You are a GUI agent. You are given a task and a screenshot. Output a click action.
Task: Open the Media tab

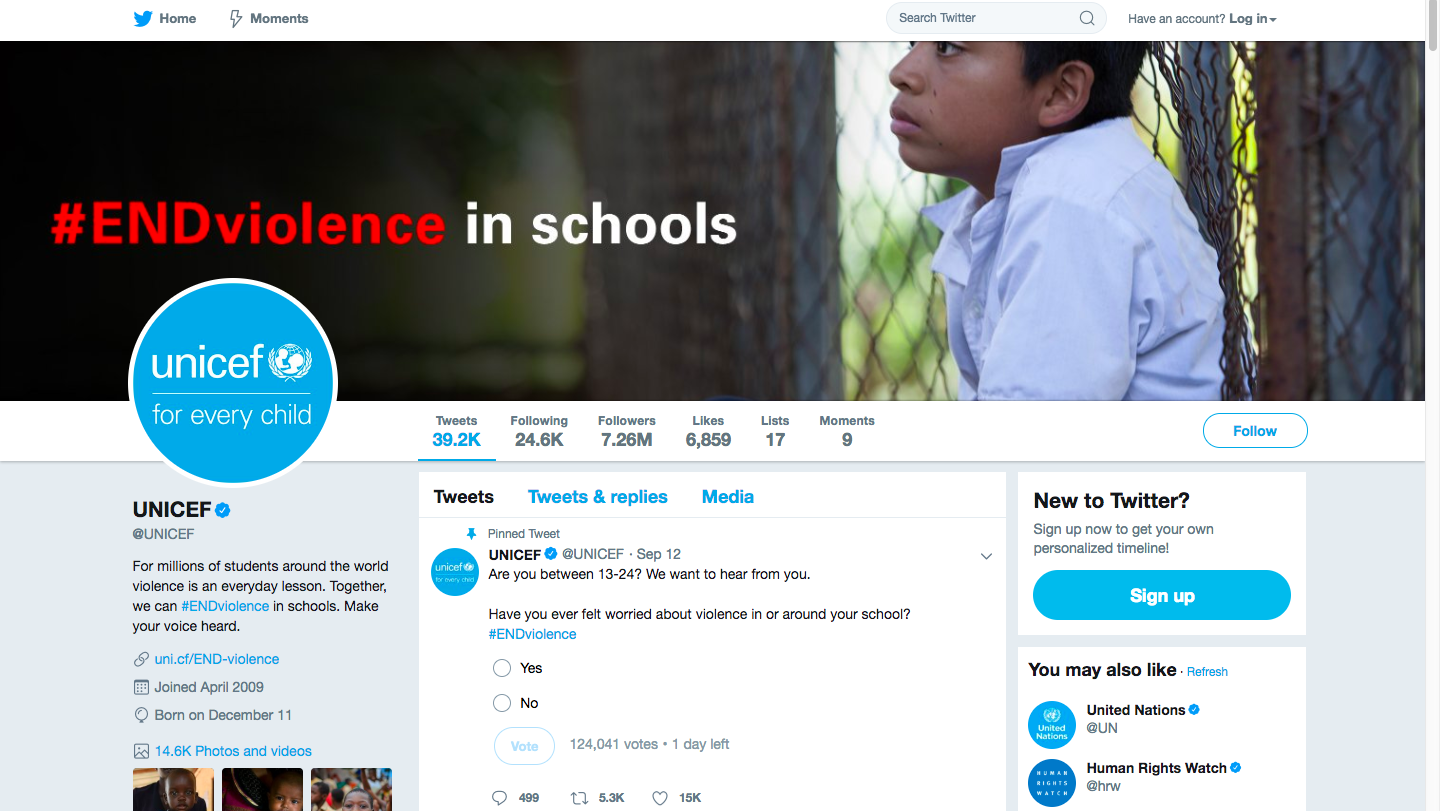(x=728, y=497)
